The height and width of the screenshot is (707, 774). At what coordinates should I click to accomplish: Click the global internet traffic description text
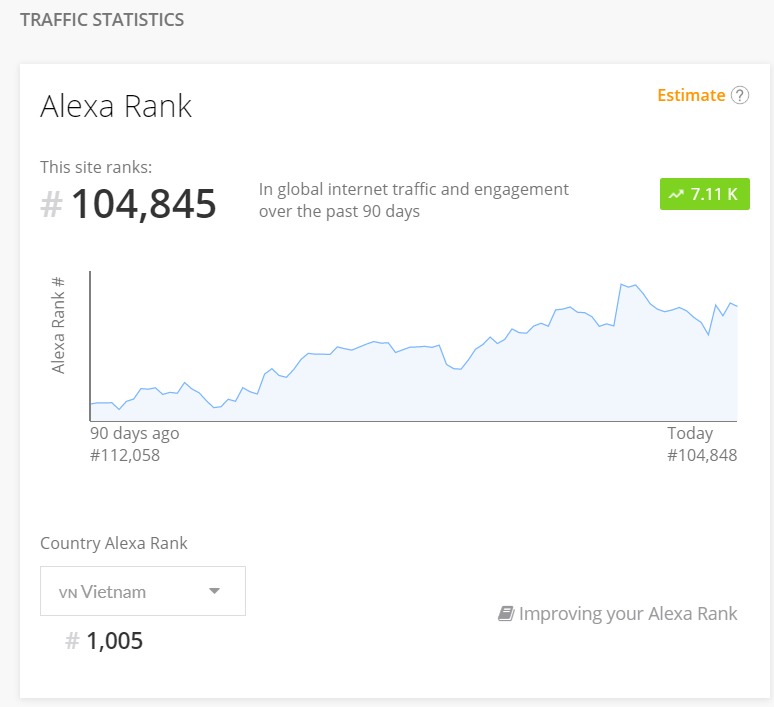pyautogui.click(x=414, y=200)
